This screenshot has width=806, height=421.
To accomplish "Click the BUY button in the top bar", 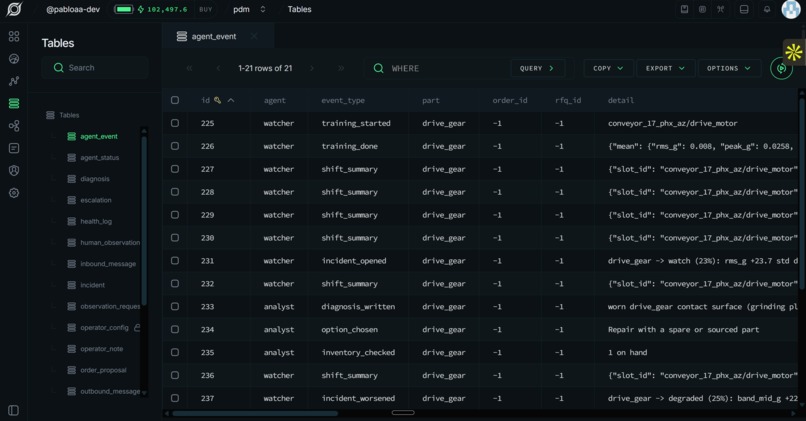I will click(x=206, y=9).
